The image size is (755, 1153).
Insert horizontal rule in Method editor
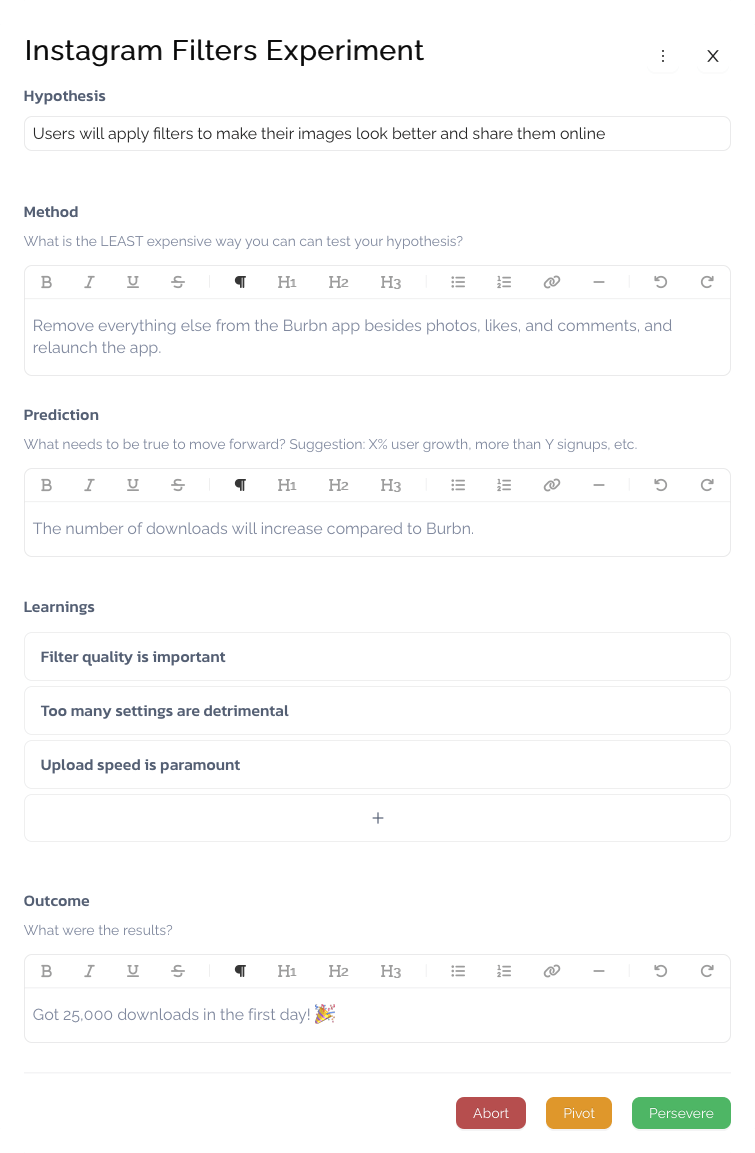coord(599,282)
